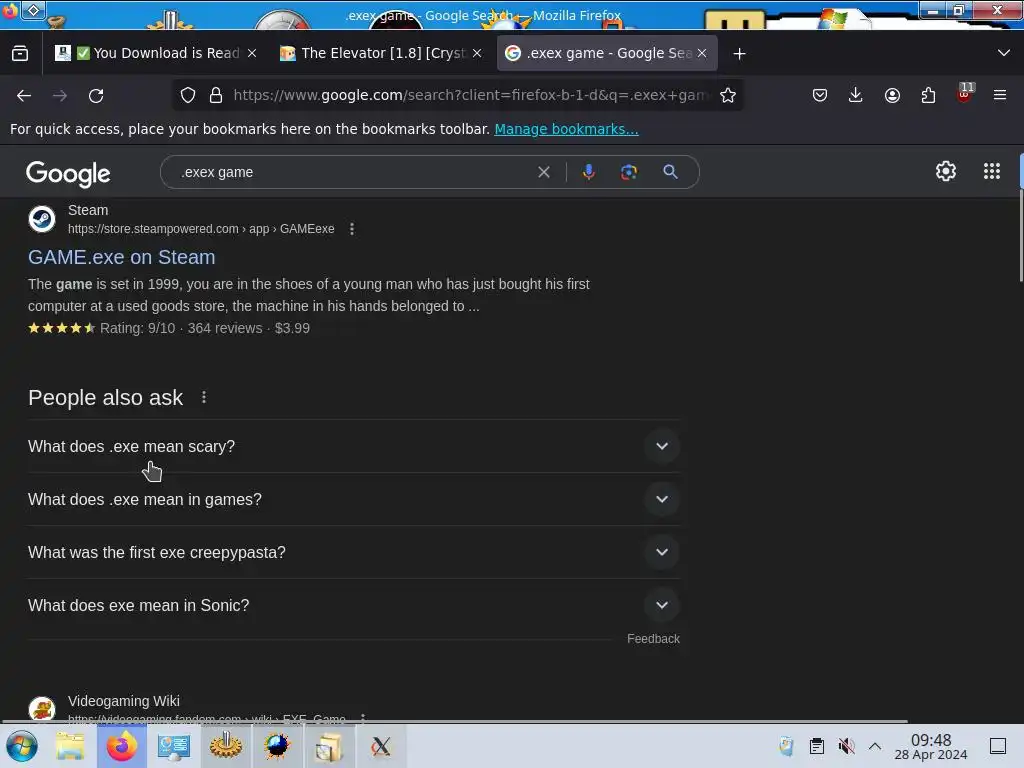Click the 'Manage bookmarks...' link
This screenshot has height=768, width=1024.
pos(566,129)
